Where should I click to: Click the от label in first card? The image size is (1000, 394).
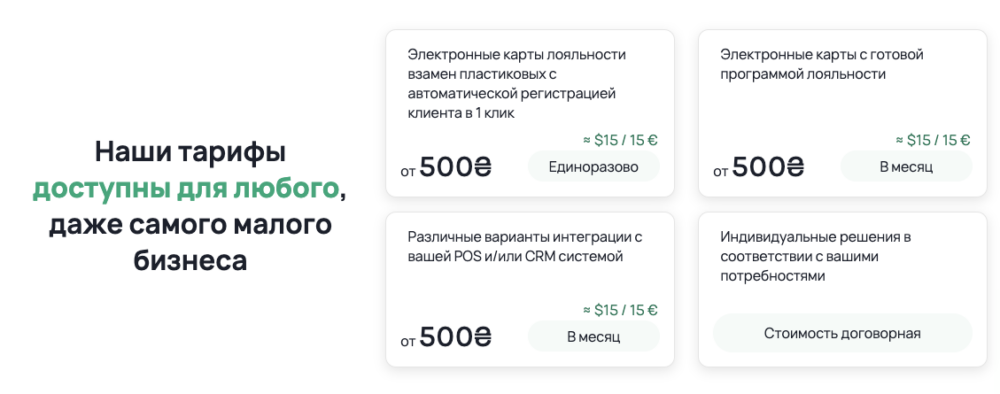(408, 171)
